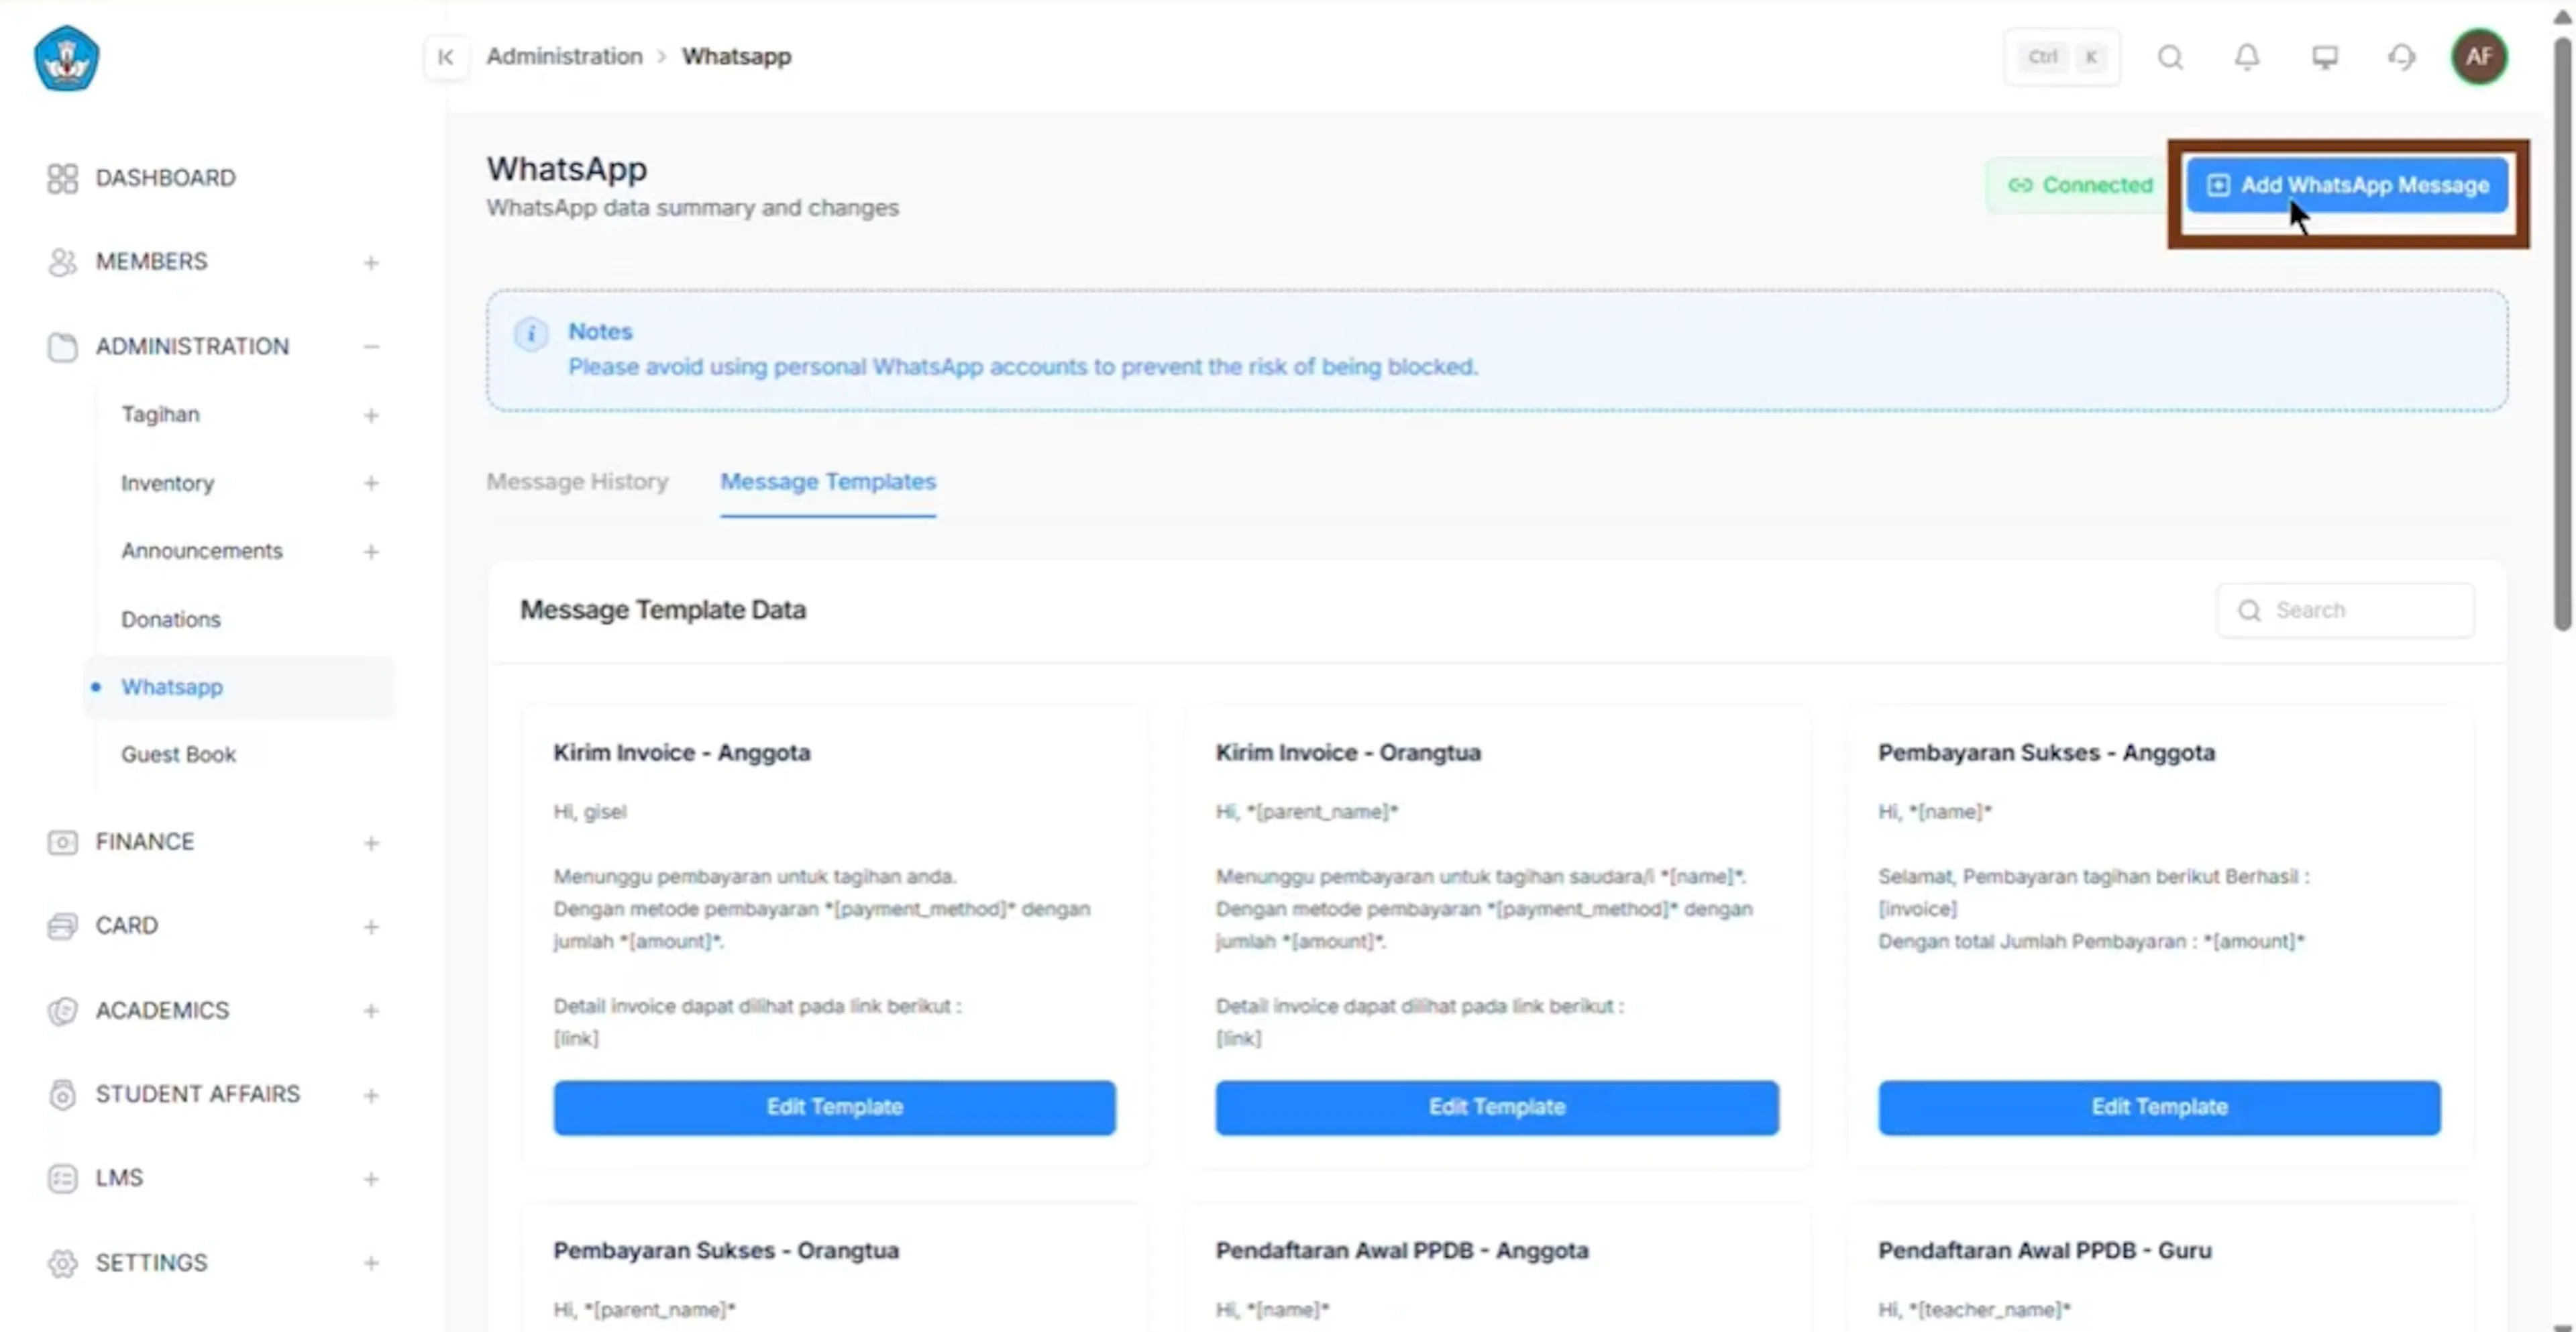The height and width of the screenshot is (1332, 2576).
Task: Open the support headset icon
Action: point(2402,57)
